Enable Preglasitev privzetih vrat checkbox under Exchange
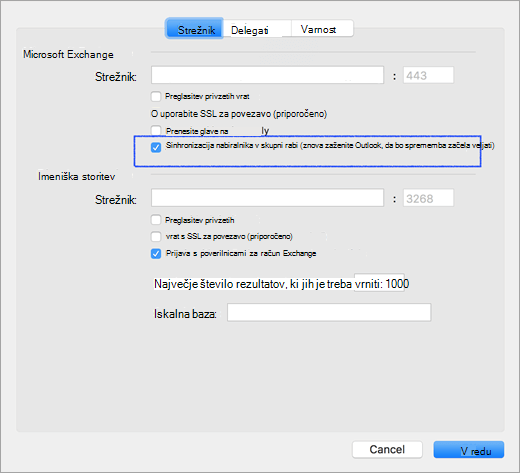520x473 pixels. point(156,97)
